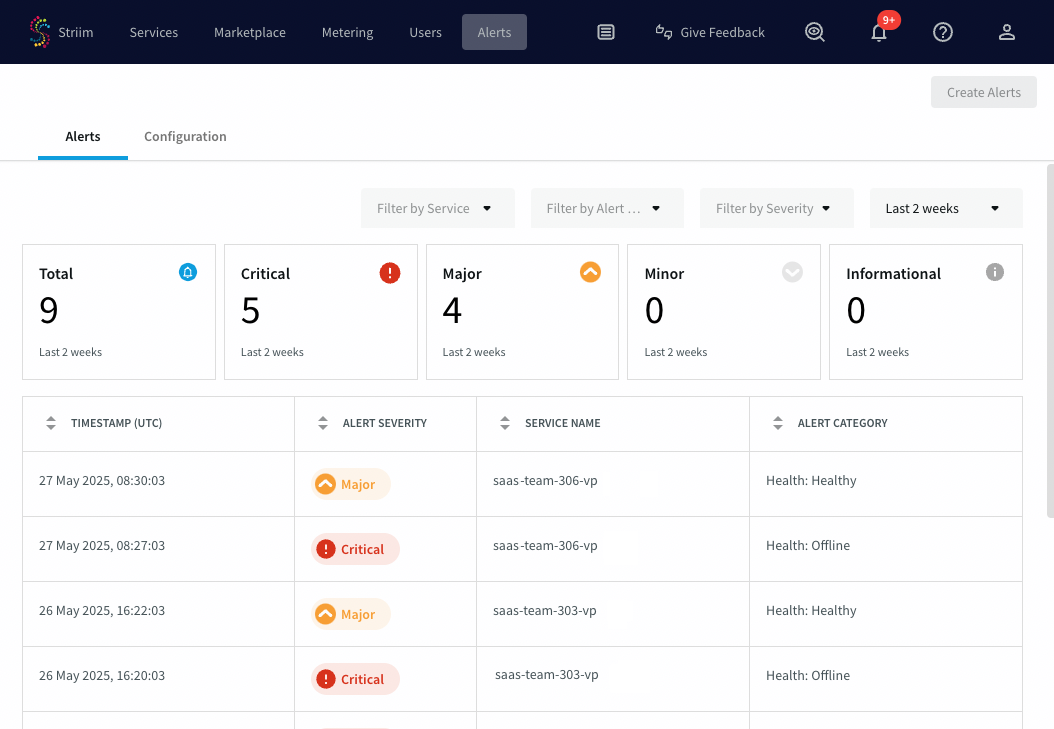Image resolution: width=1054 pixels, height=729 pixels.
Task: Click the orange chevron icon on the Major card
Action: pyautogui.click(x=590, y=271)
